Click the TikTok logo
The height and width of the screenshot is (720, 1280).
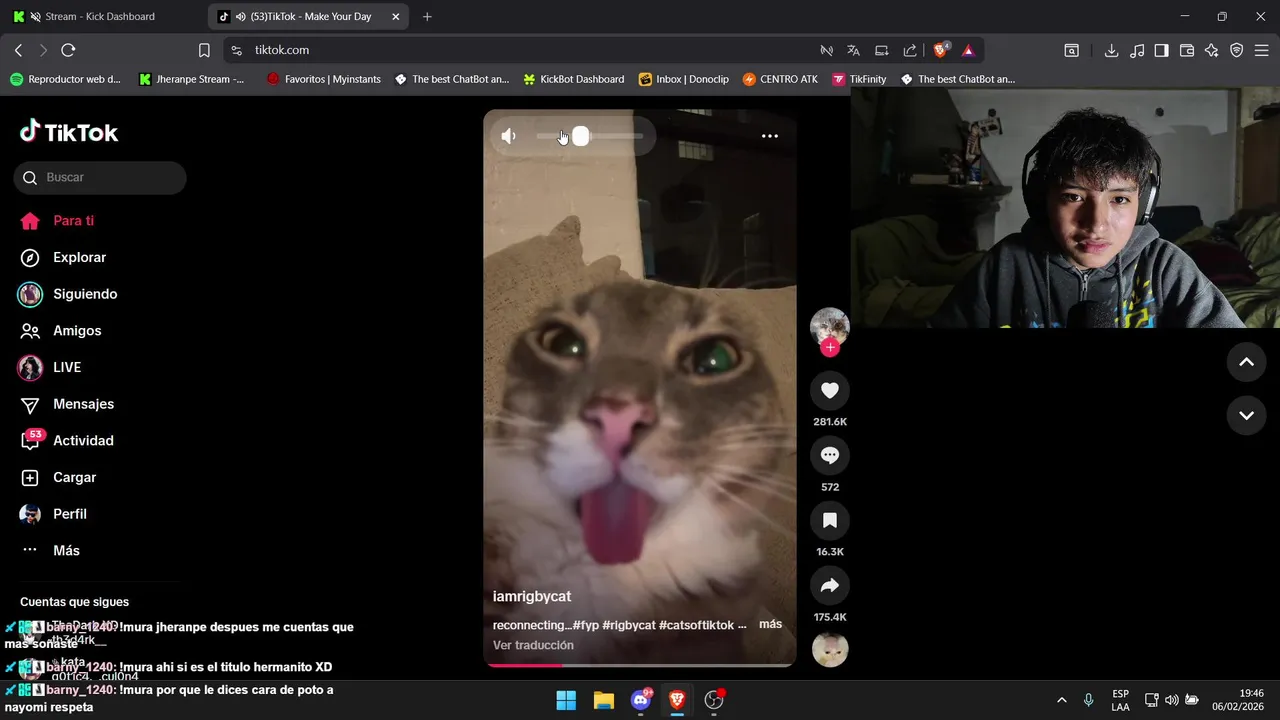tap(69, 132)
